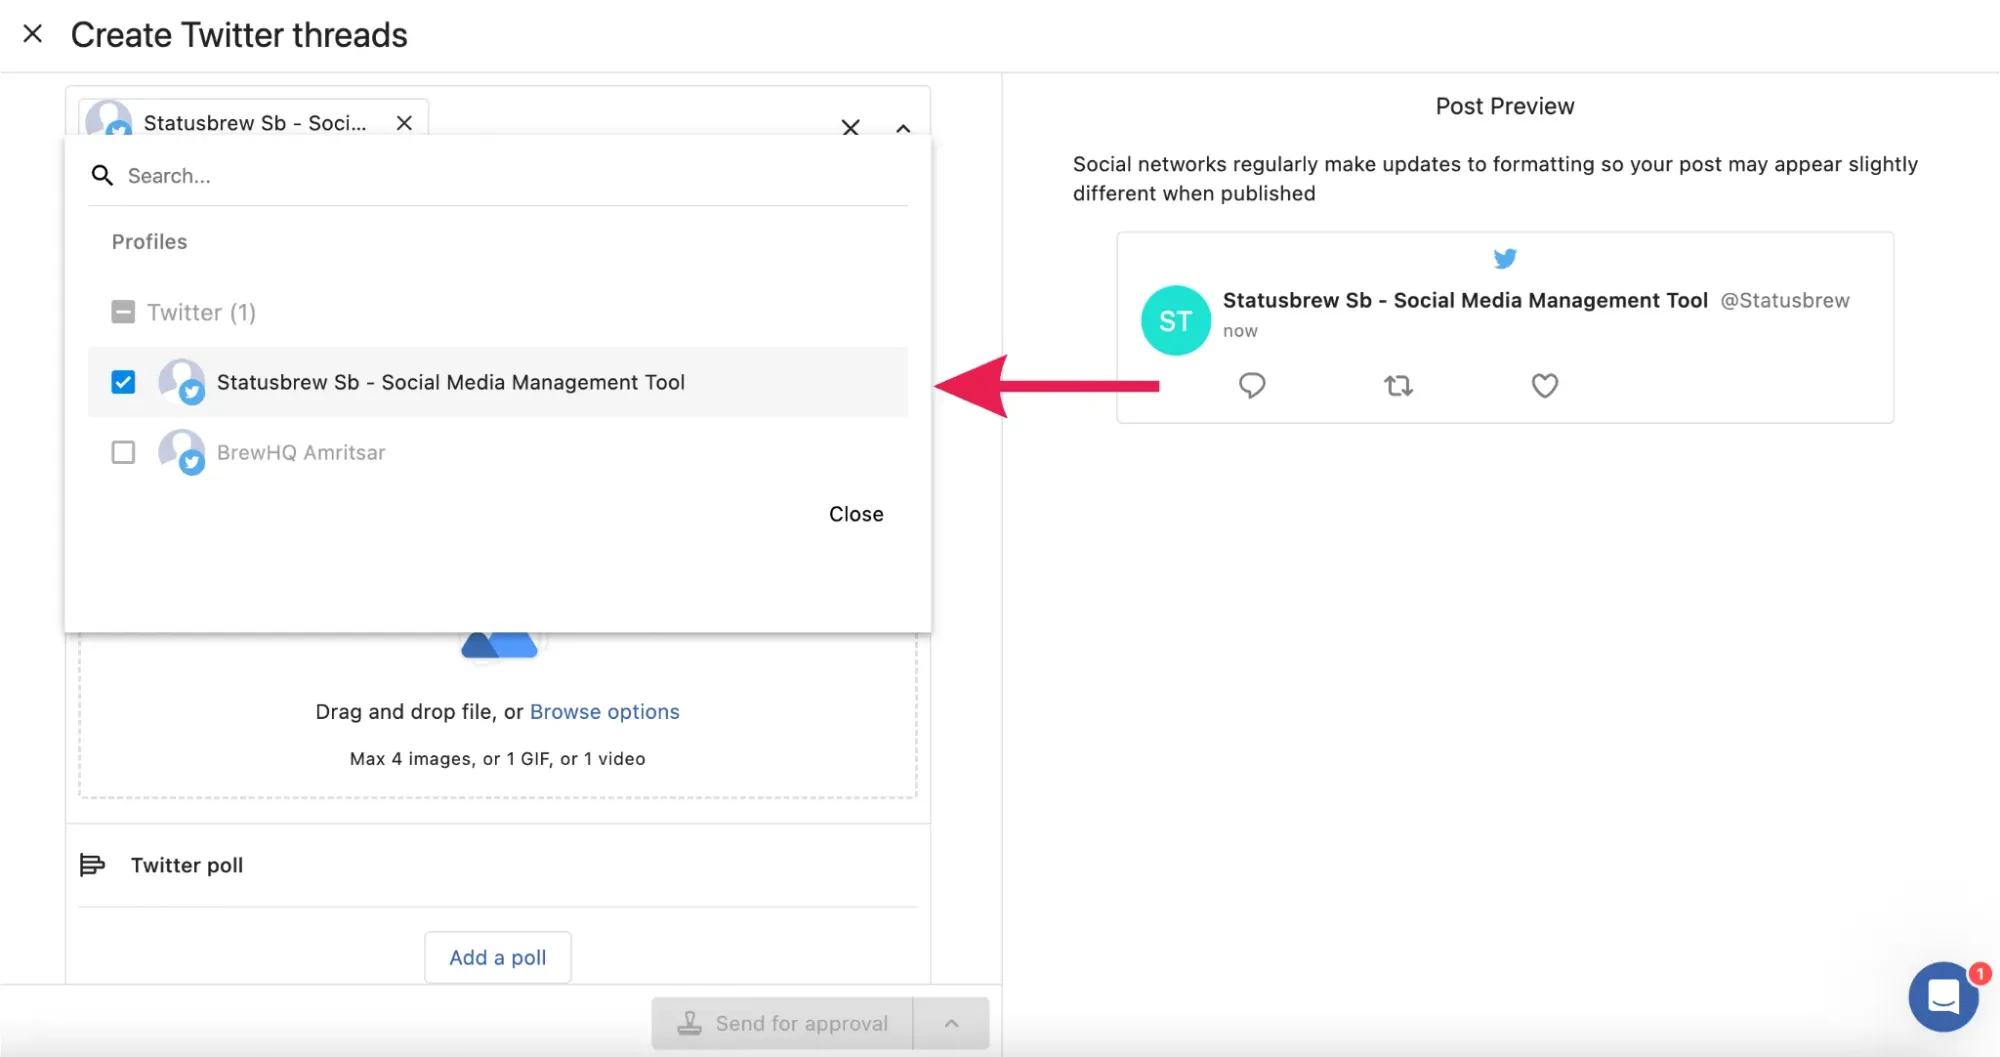
Task: Expand Send for approval options arrow
Action: coord(951,1023)
